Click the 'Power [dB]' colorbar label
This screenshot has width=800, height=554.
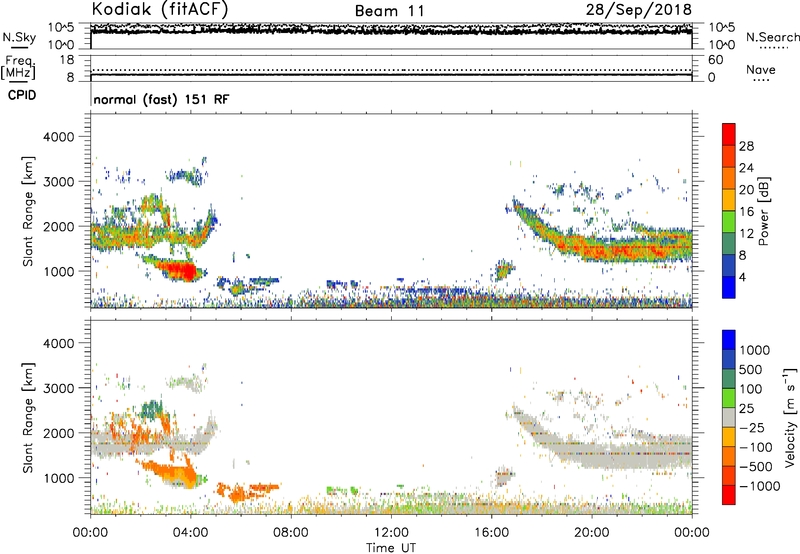click(763, 211)
